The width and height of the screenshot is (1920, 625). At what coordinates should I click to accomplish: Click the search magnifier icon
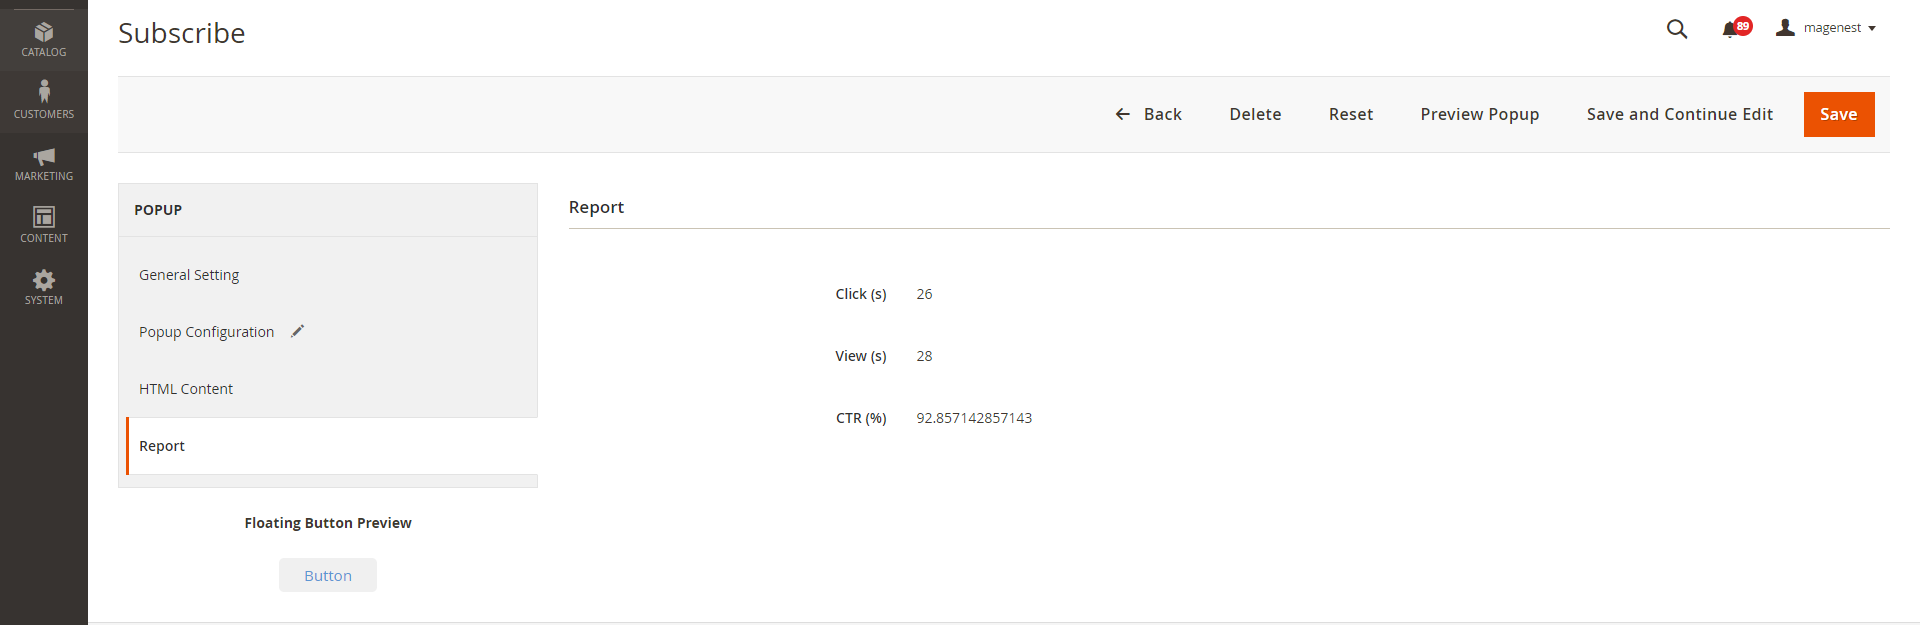click(x=1677, y=29)
